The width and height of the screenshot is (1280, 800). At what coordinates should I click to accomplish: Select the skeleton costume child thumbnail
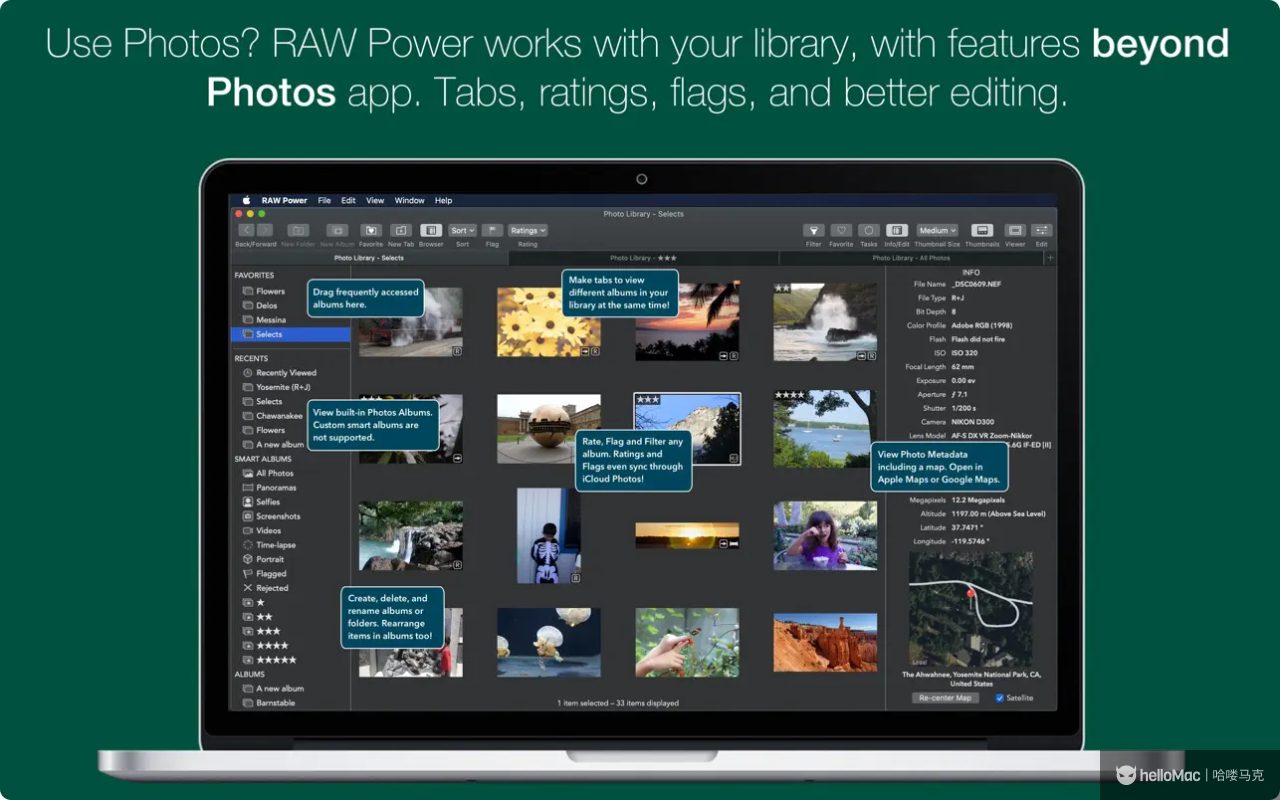(x=549, y=535)
